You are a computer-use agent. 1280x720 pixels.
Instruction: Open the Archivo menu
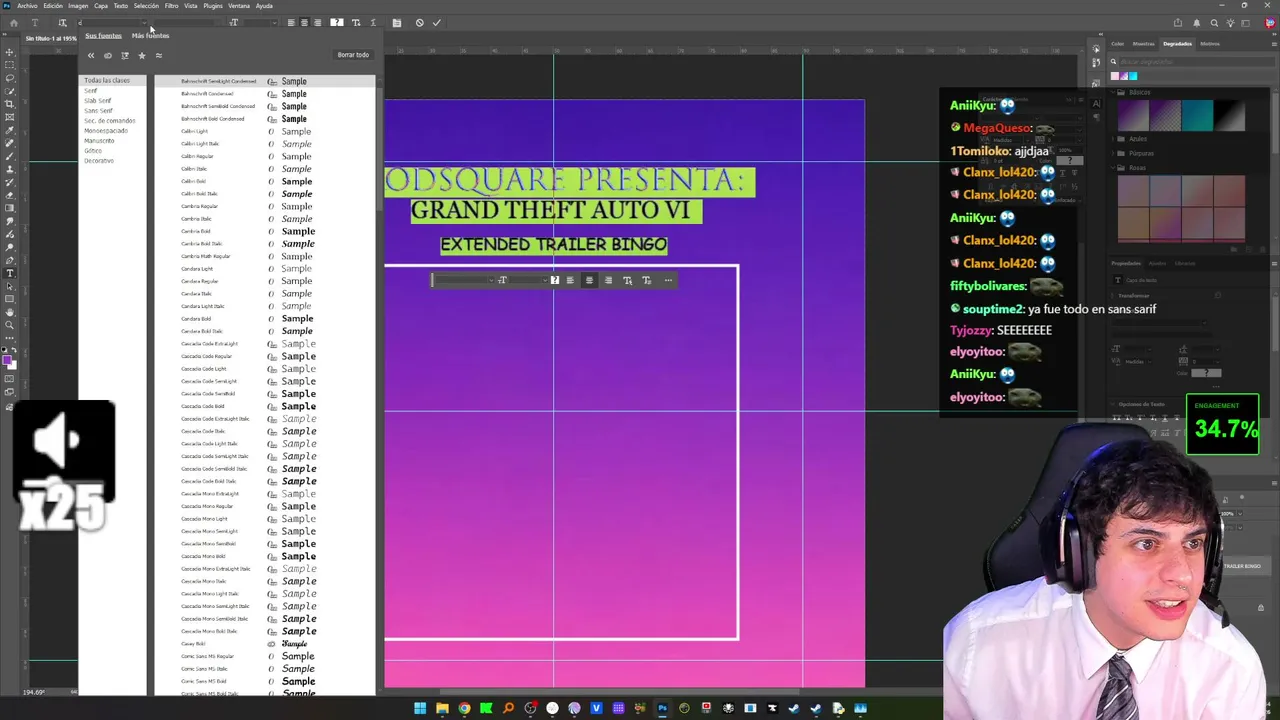point(27,6)
